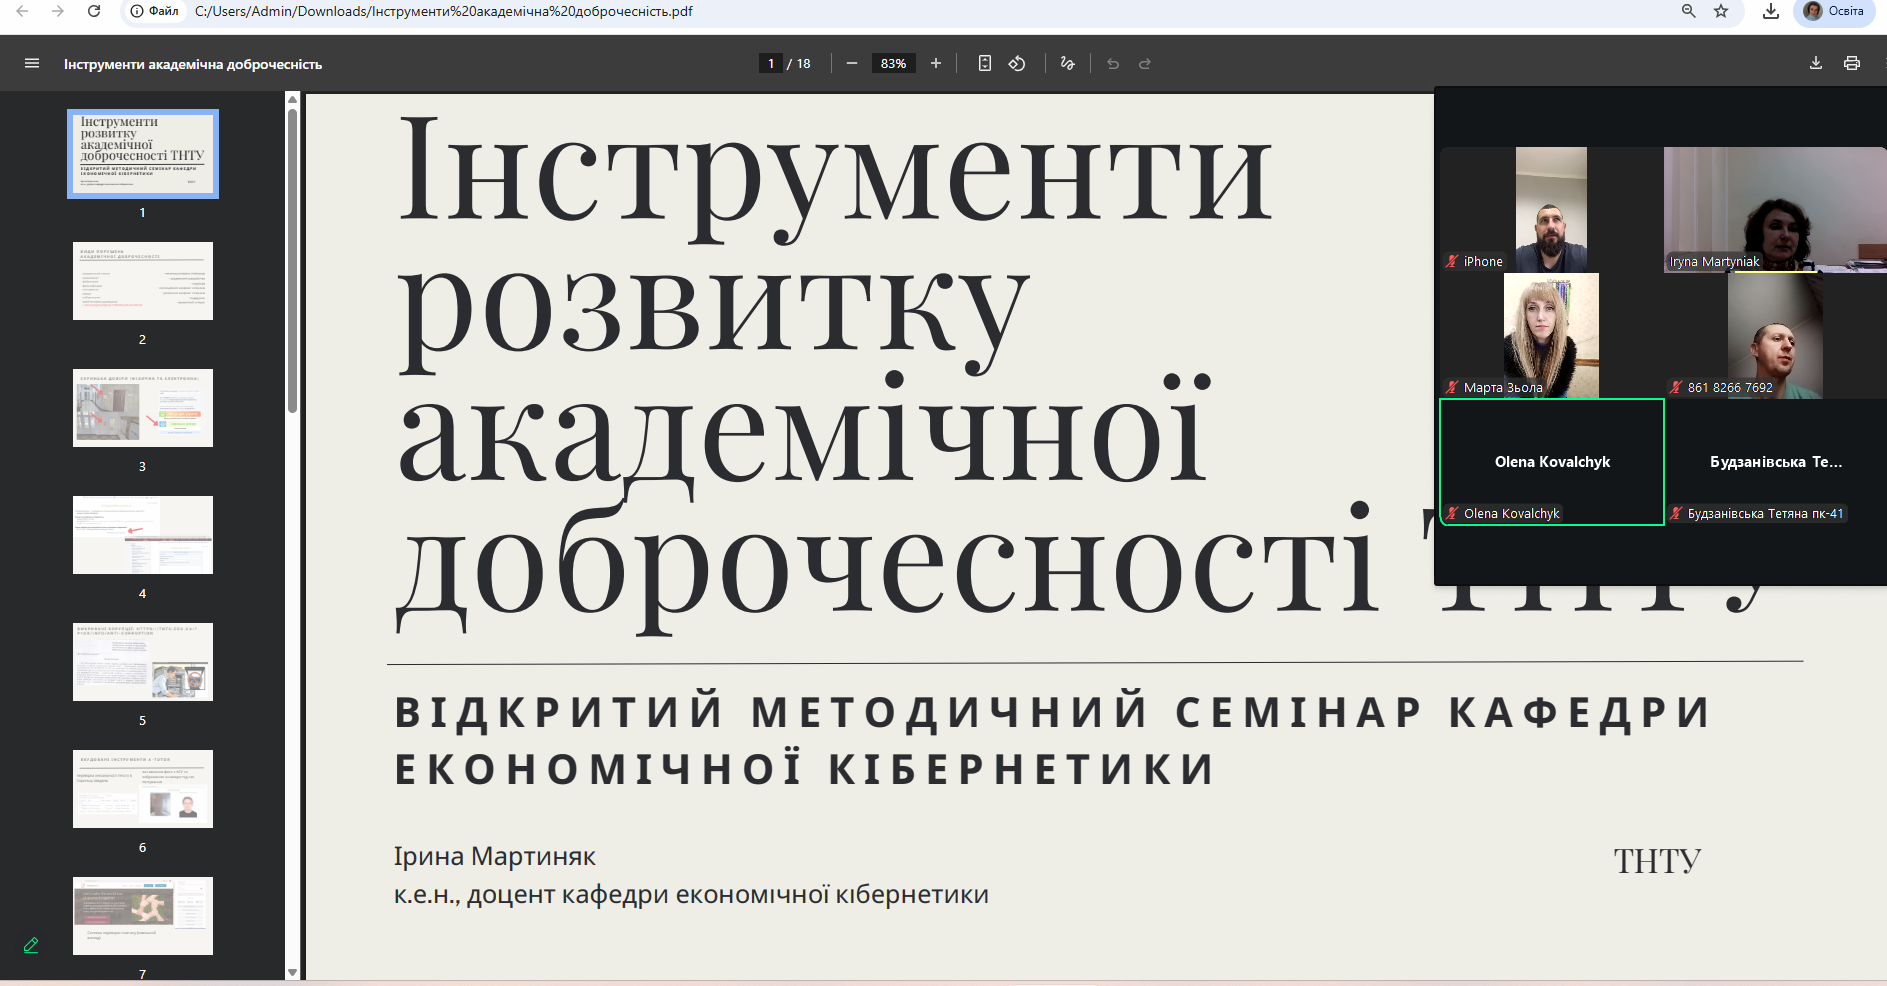The width and height of the screenshot is (1887, 986).
Task: Click the thumbnail panel scroll down arrow
Action: [x=292, y=972]
